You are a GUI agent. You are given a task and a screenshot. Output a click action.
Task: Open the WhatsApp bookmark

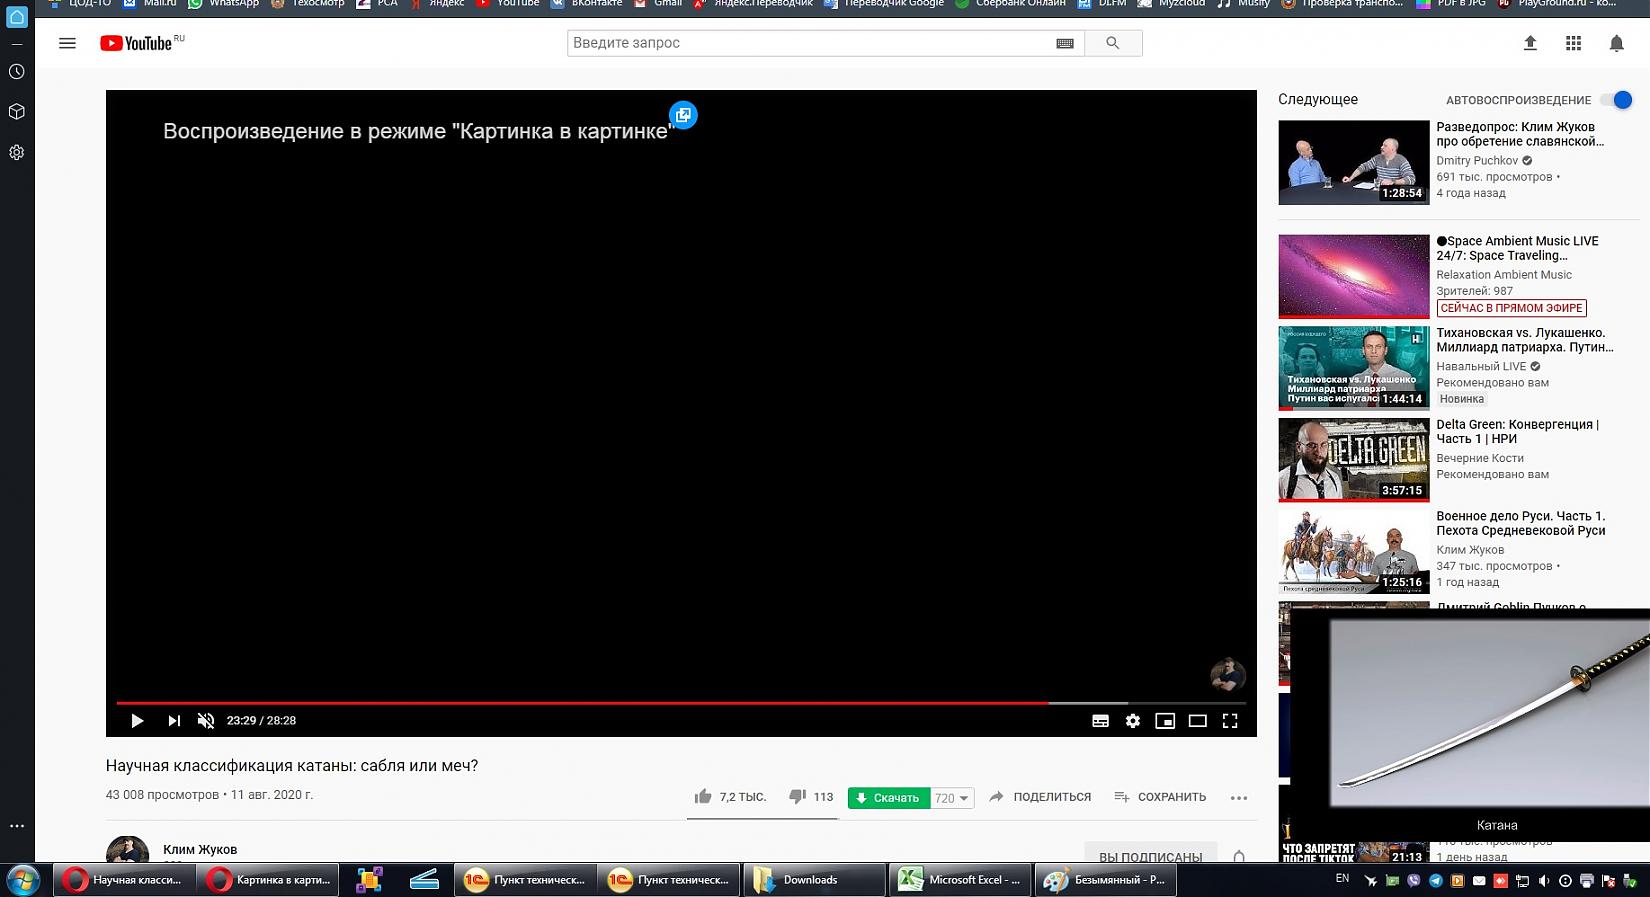point(223,4)
